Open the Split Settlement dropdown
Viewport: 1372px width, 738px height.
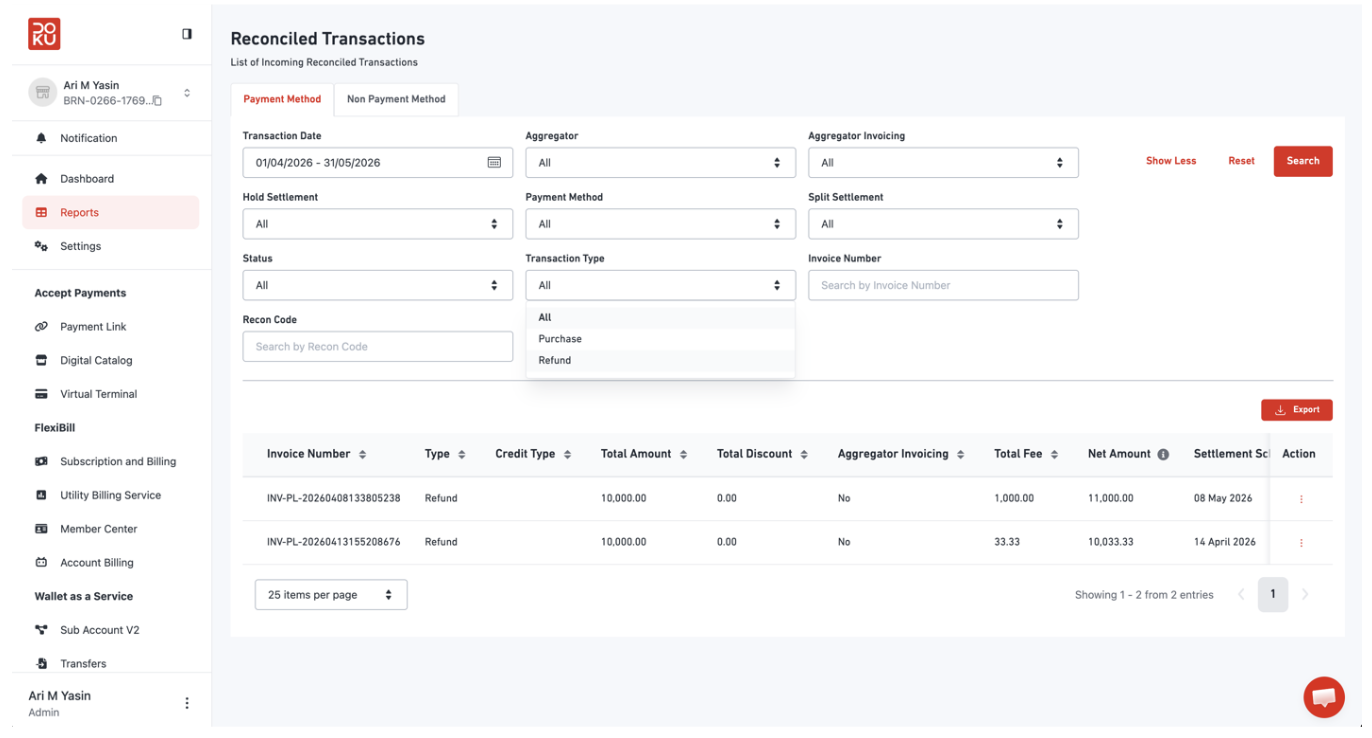coord(943,224)
